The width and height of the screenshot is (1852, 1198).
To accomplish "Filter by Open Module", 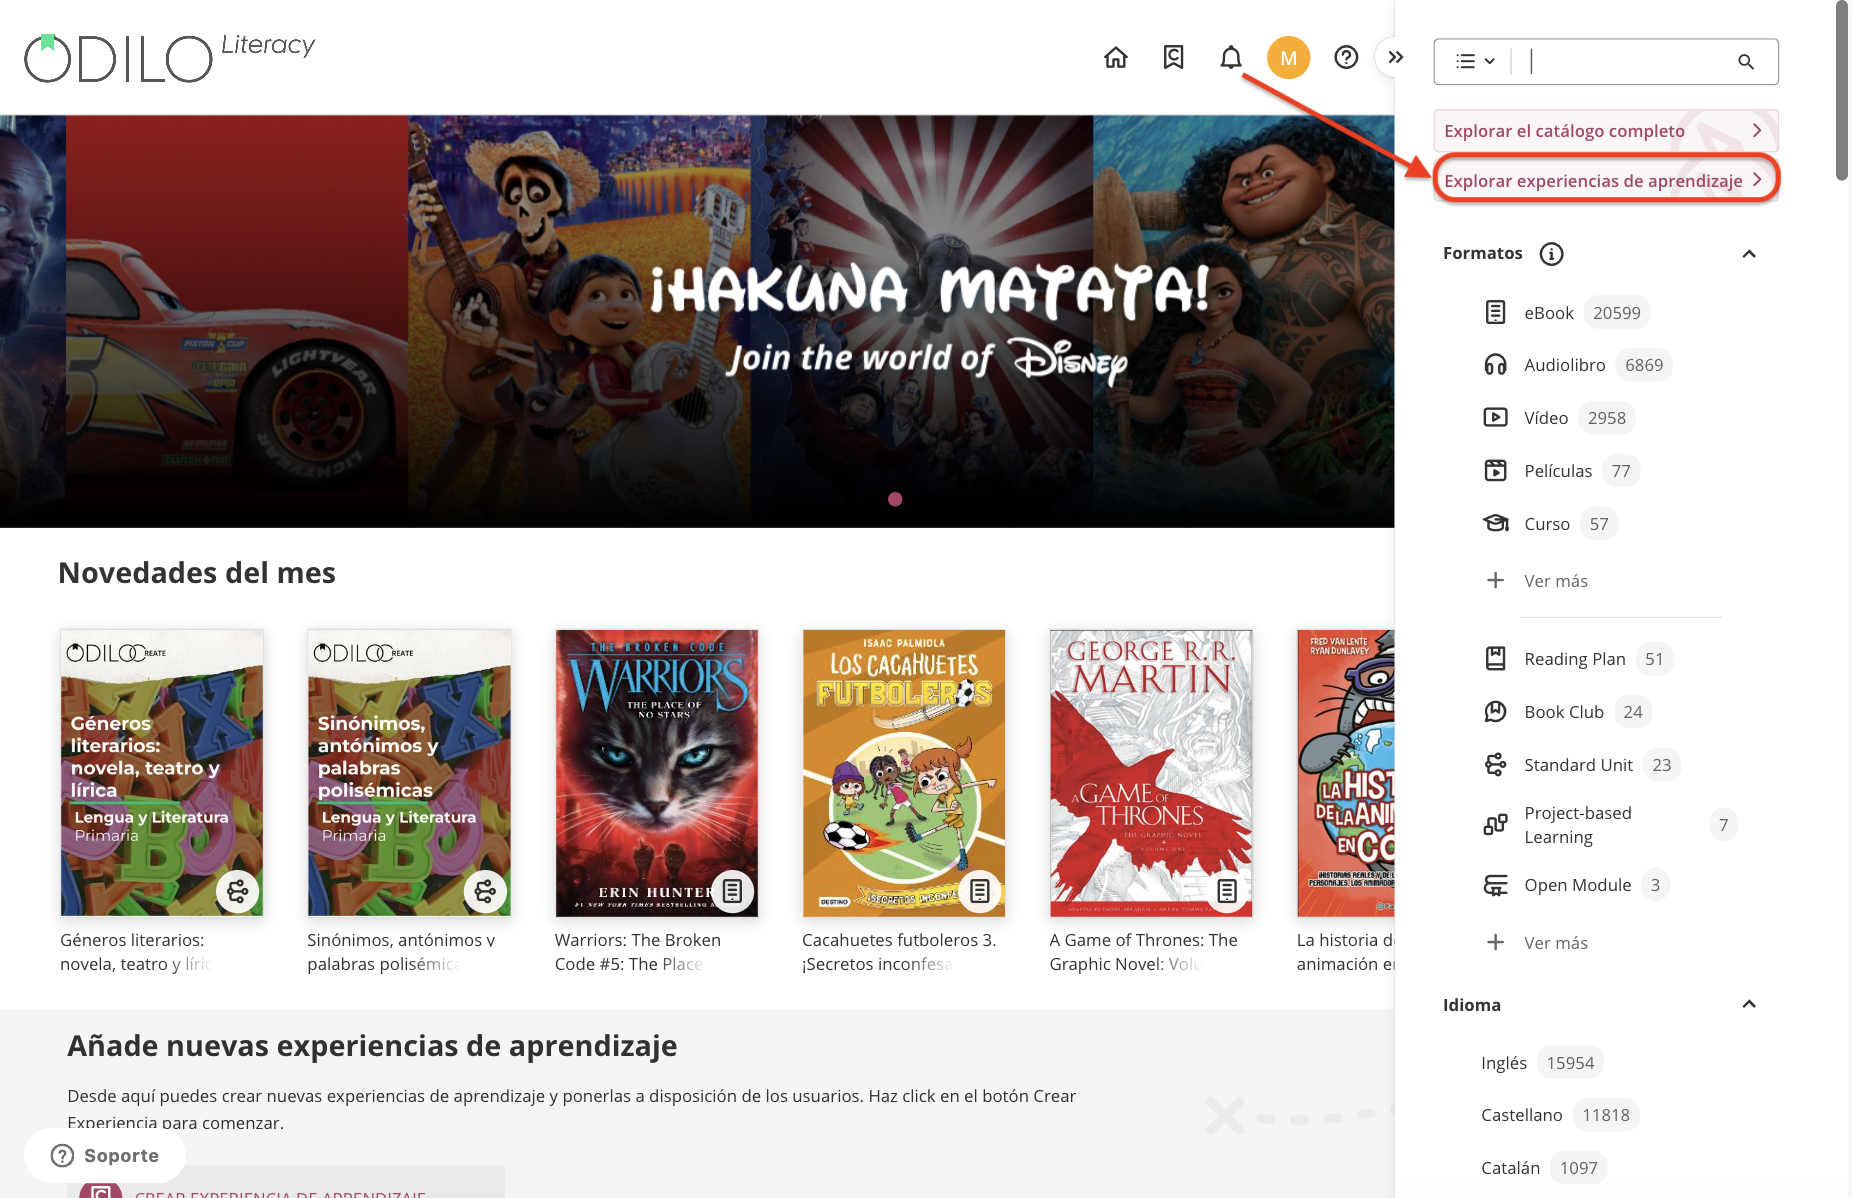I will click(1576, 885).
